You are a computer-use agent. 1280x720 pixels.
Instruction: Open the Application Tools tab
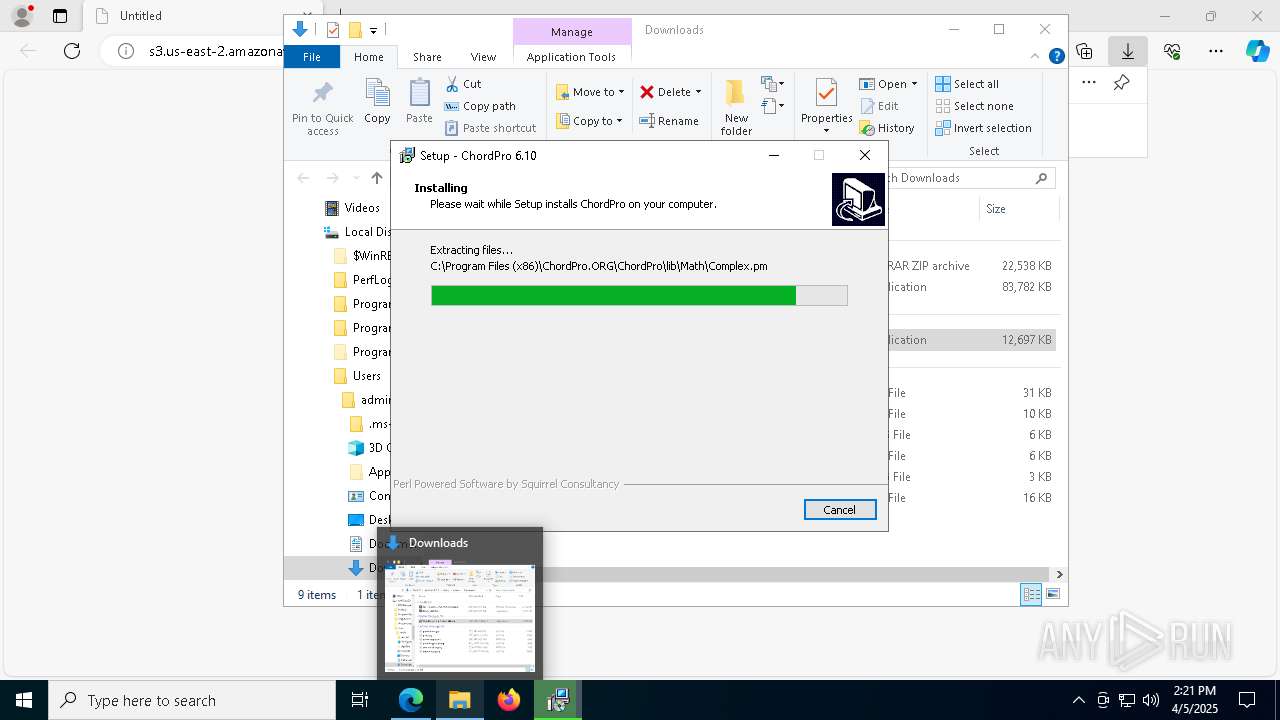point(571,57)
